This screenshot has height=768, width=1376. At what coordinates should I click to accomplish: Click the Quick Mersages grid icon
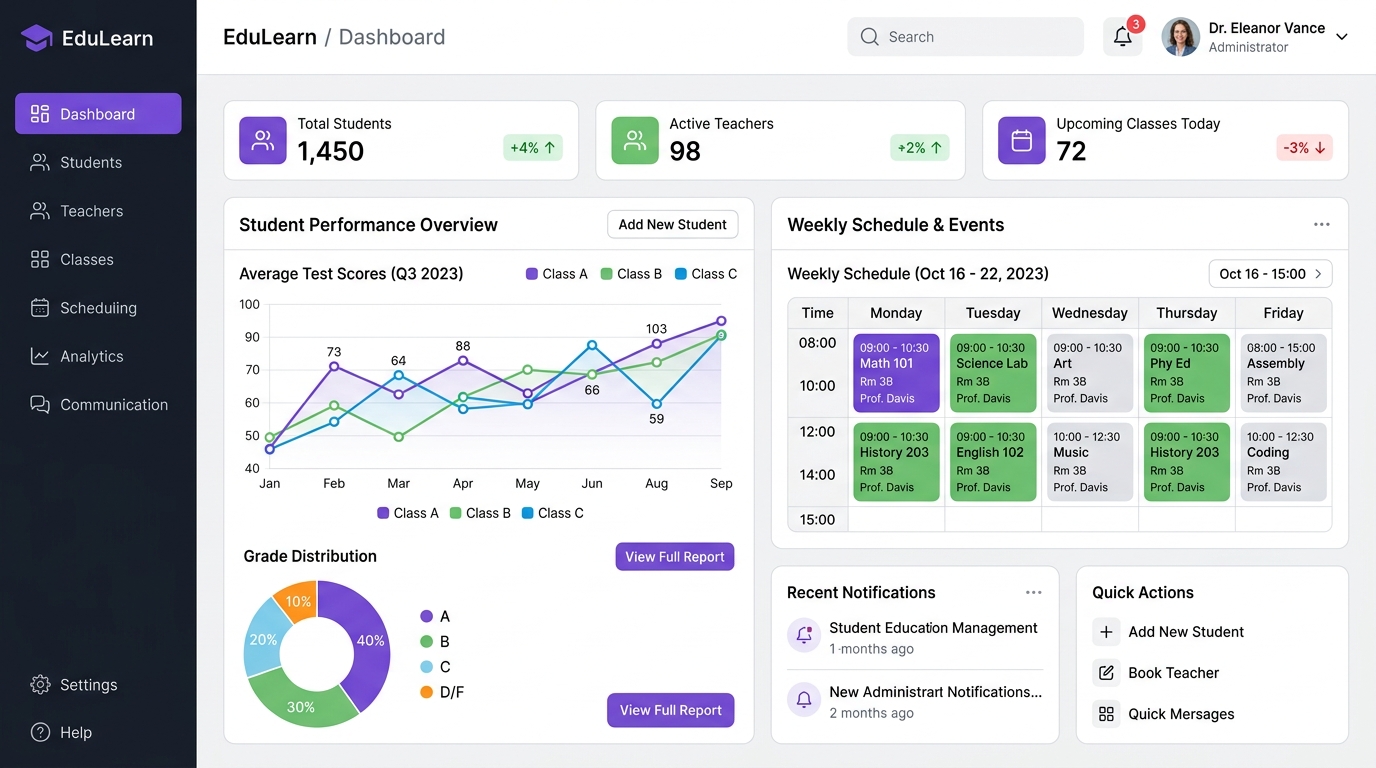(1106, 714)
